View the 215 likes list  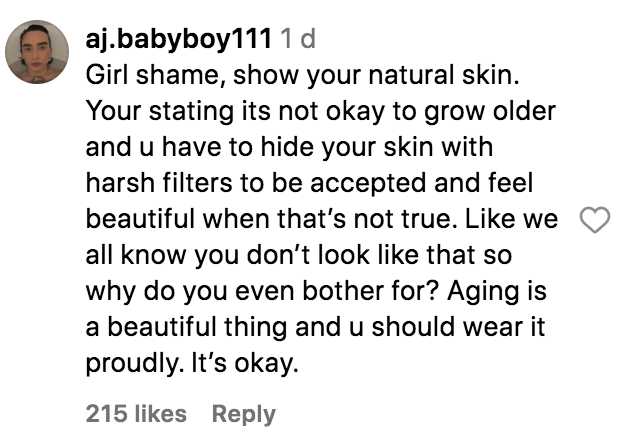click(136, 413)
